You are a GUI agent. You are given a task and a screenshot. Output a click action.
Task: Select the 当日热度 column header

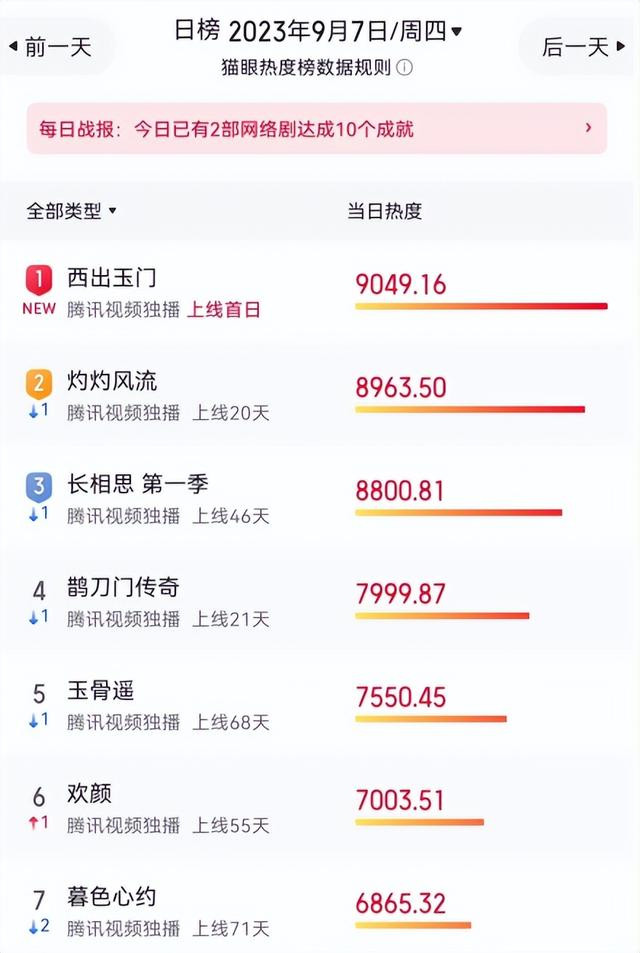pos(384,211)
